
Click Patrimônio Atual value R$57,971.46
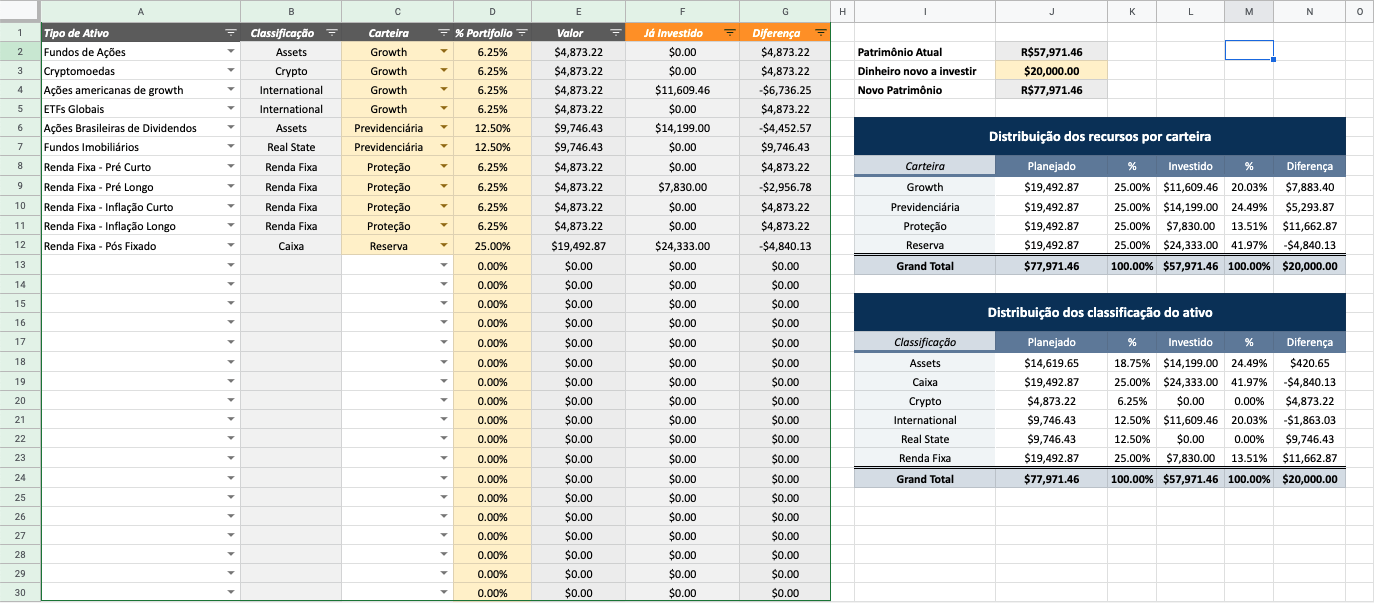click(1052, 52)
